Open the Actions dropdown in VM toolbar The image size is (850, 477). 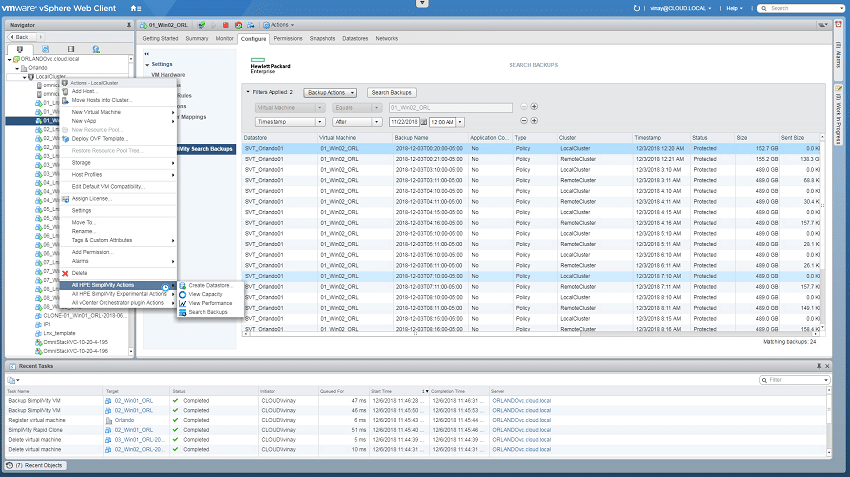click(279, 25)
